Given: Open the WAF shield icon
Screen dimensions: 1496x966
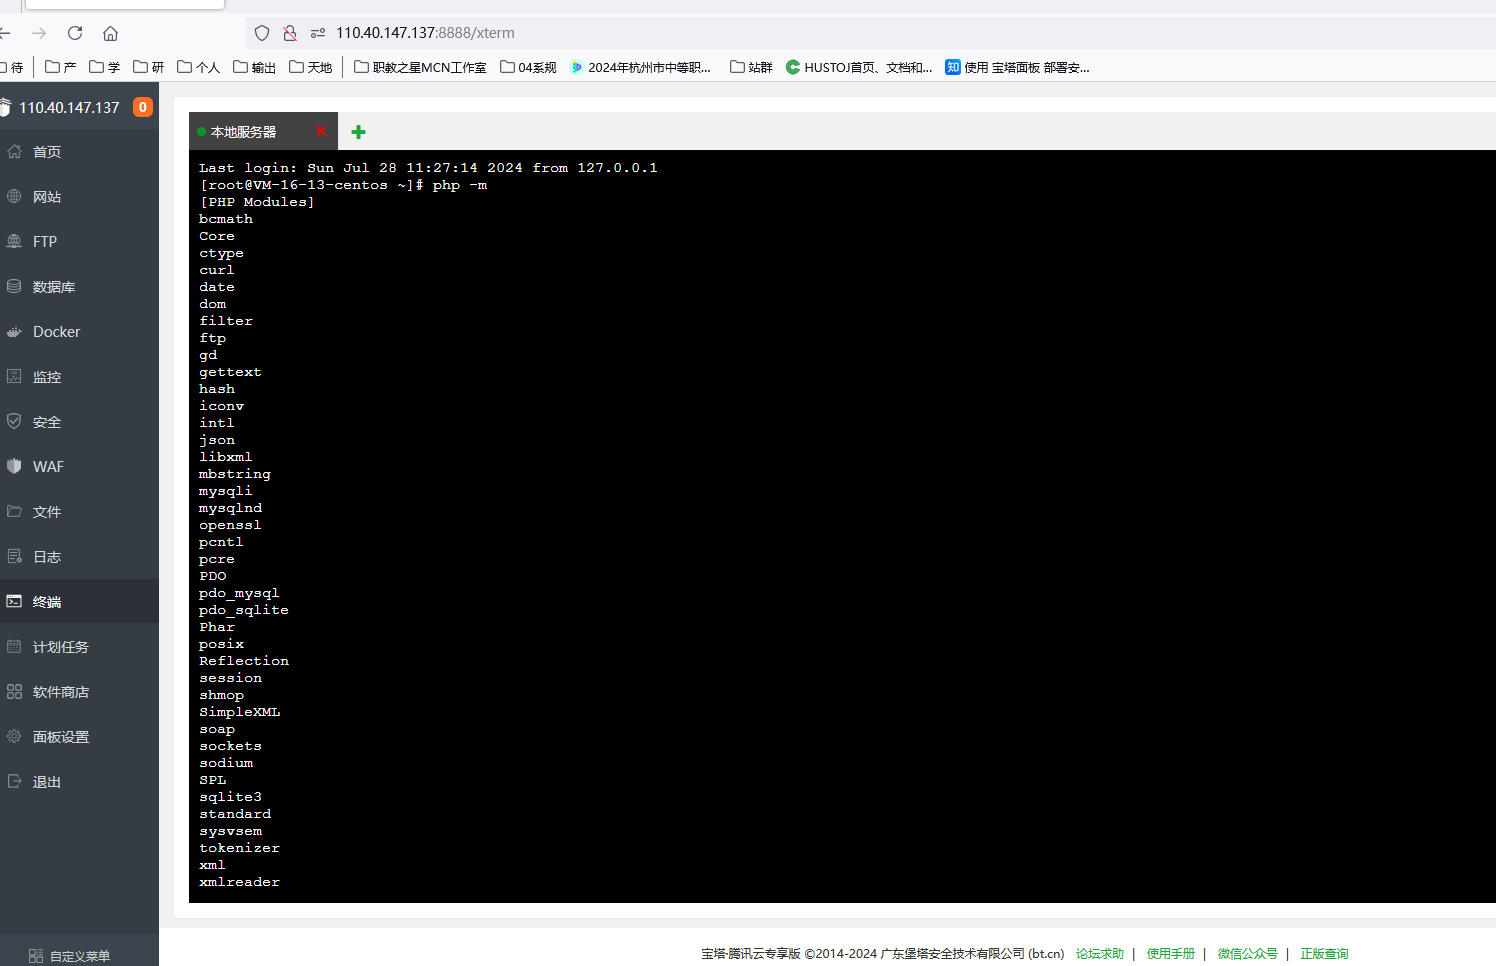Looking at the screenshot, I should tap(14, 467).
